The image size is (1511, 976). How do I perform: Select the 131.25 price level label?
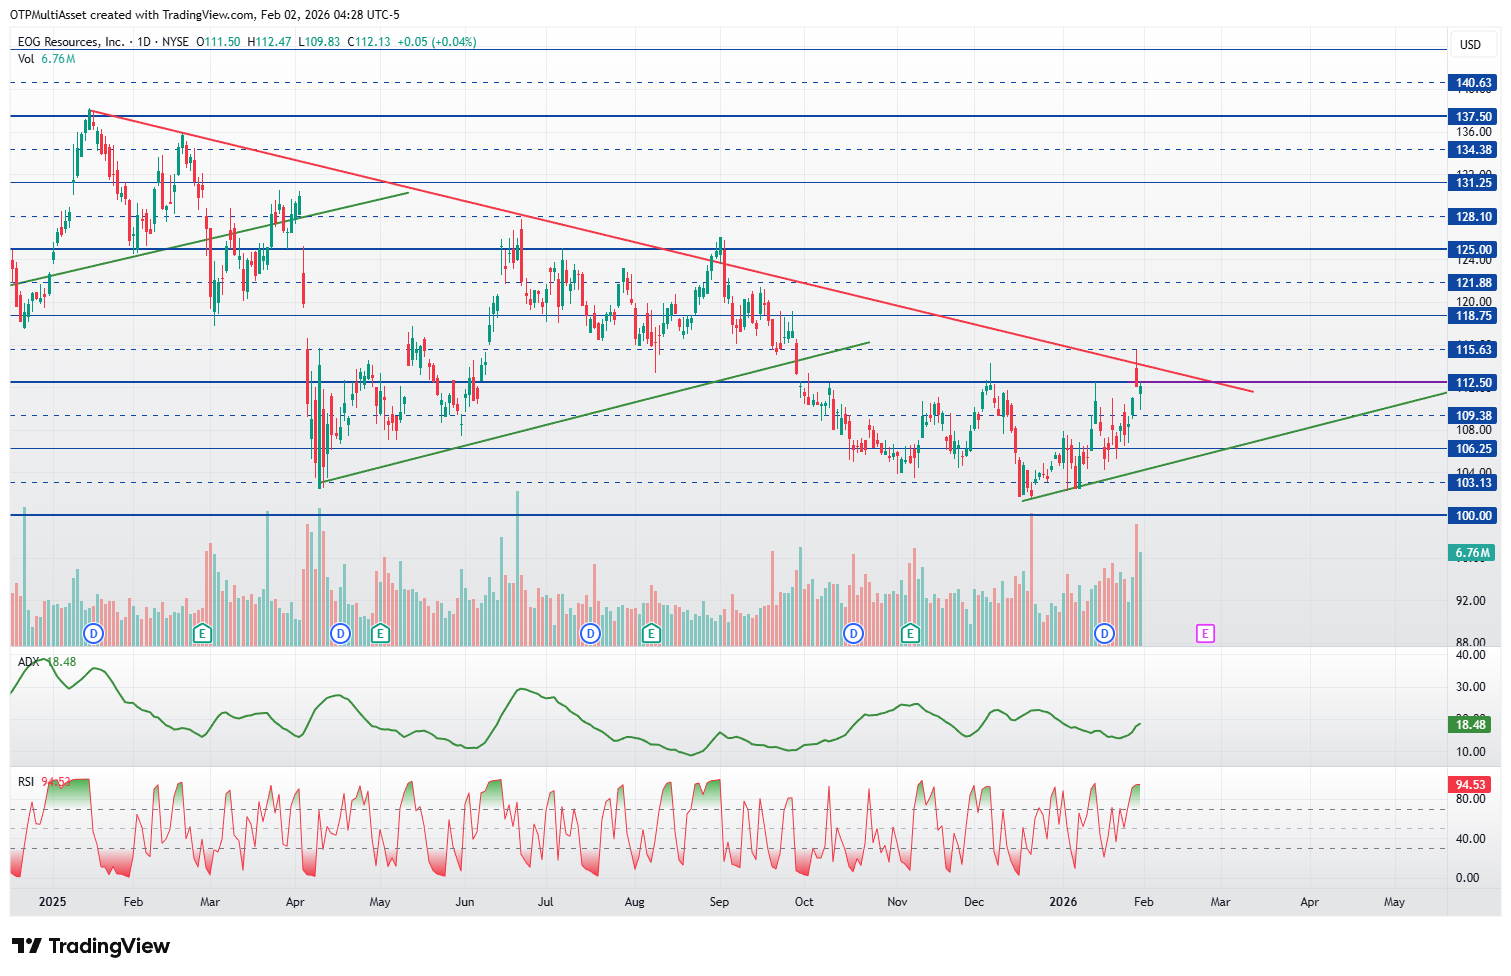click(1474, 182)
